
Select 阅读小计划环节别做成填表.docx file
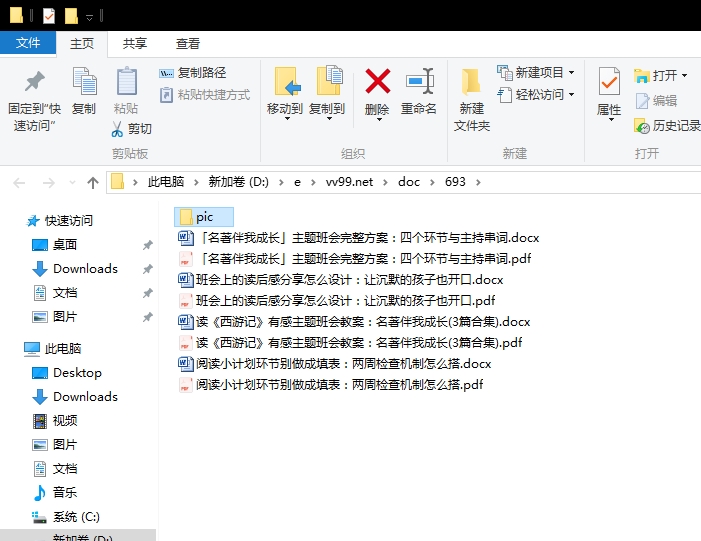click(x=334, y=363)
